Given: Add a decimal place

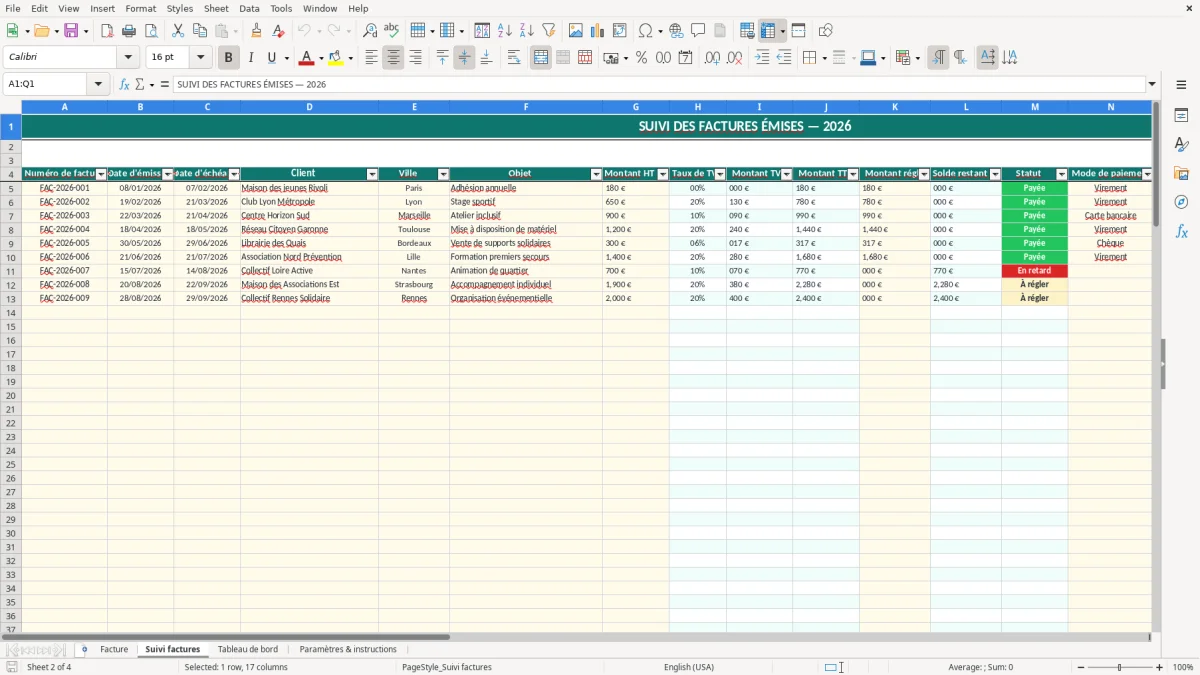Looking at the screenshot, I should pyautogui.click(x=713, y=58).
